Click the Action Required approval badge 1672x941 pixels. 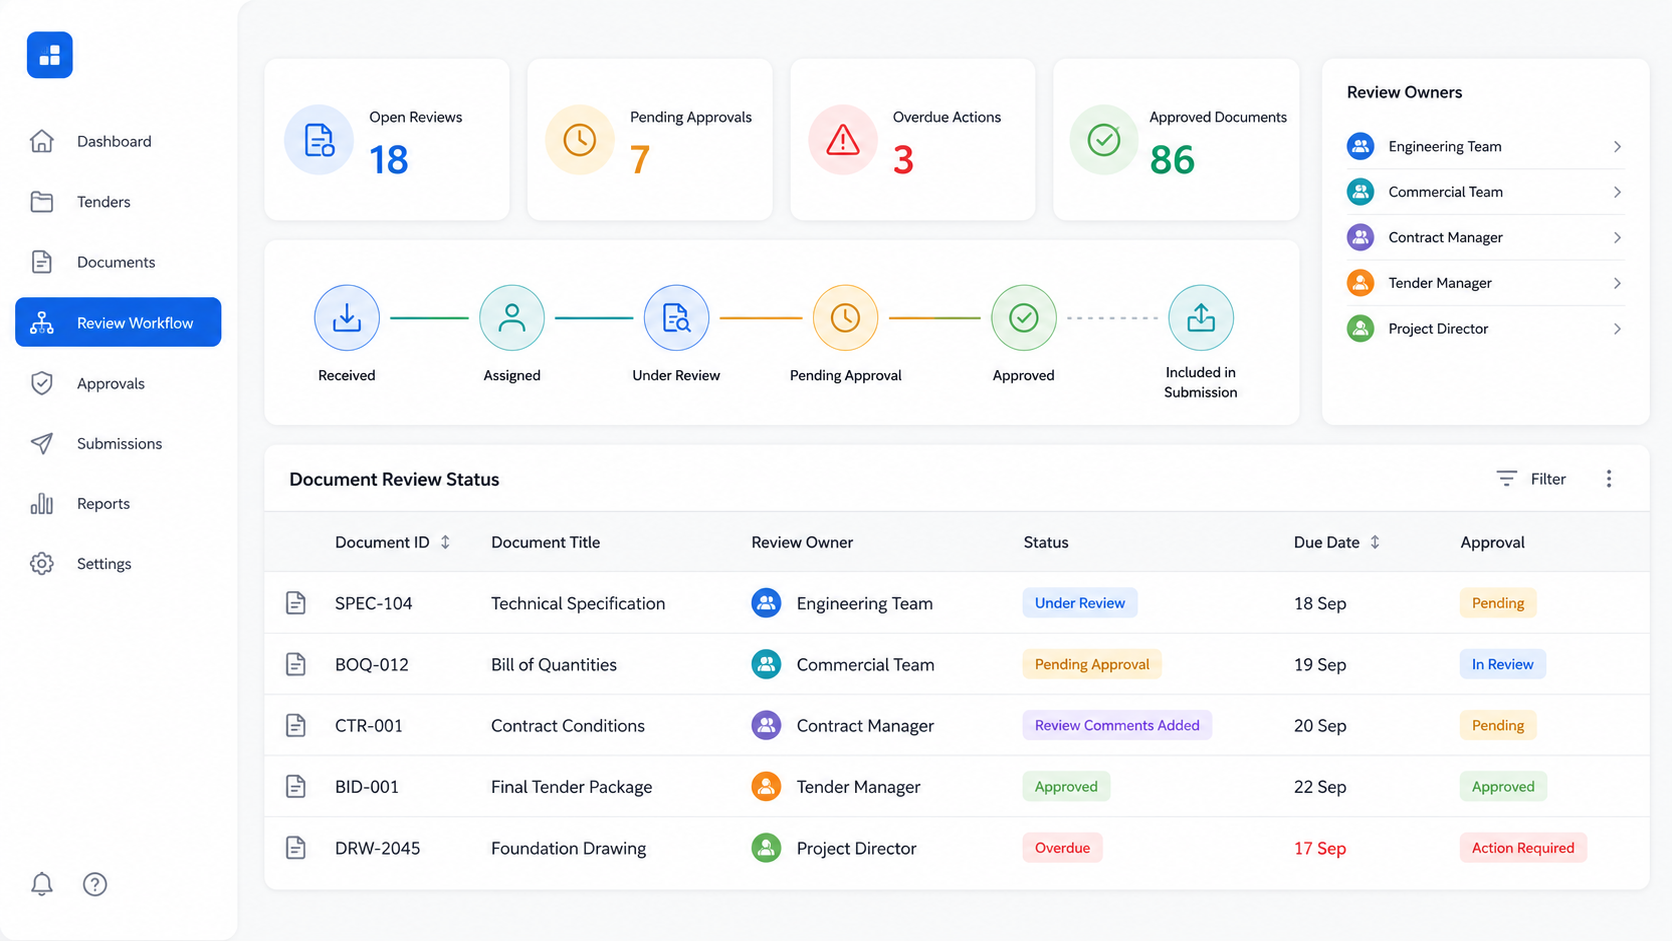[1523, 848]
